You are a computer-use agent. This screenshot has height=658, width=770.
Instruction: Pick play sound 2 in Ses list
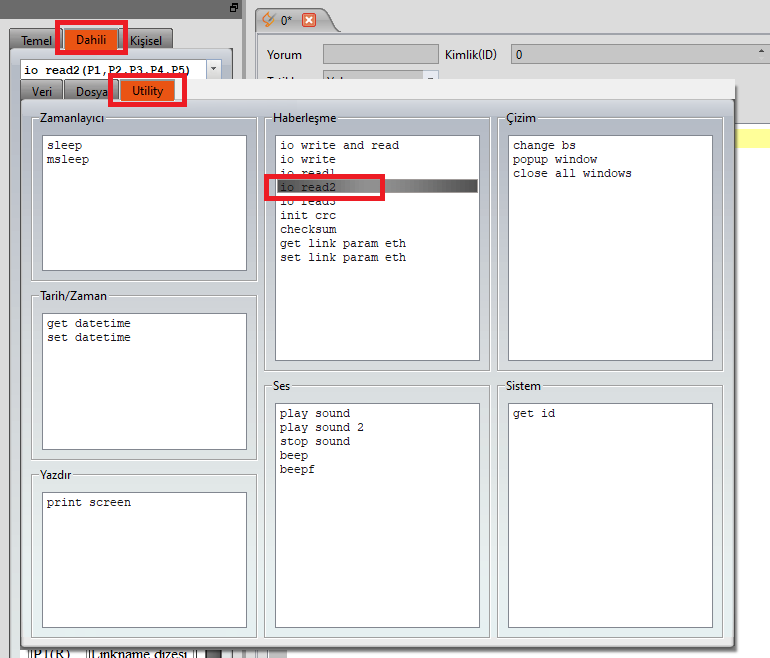pos(322,428)
